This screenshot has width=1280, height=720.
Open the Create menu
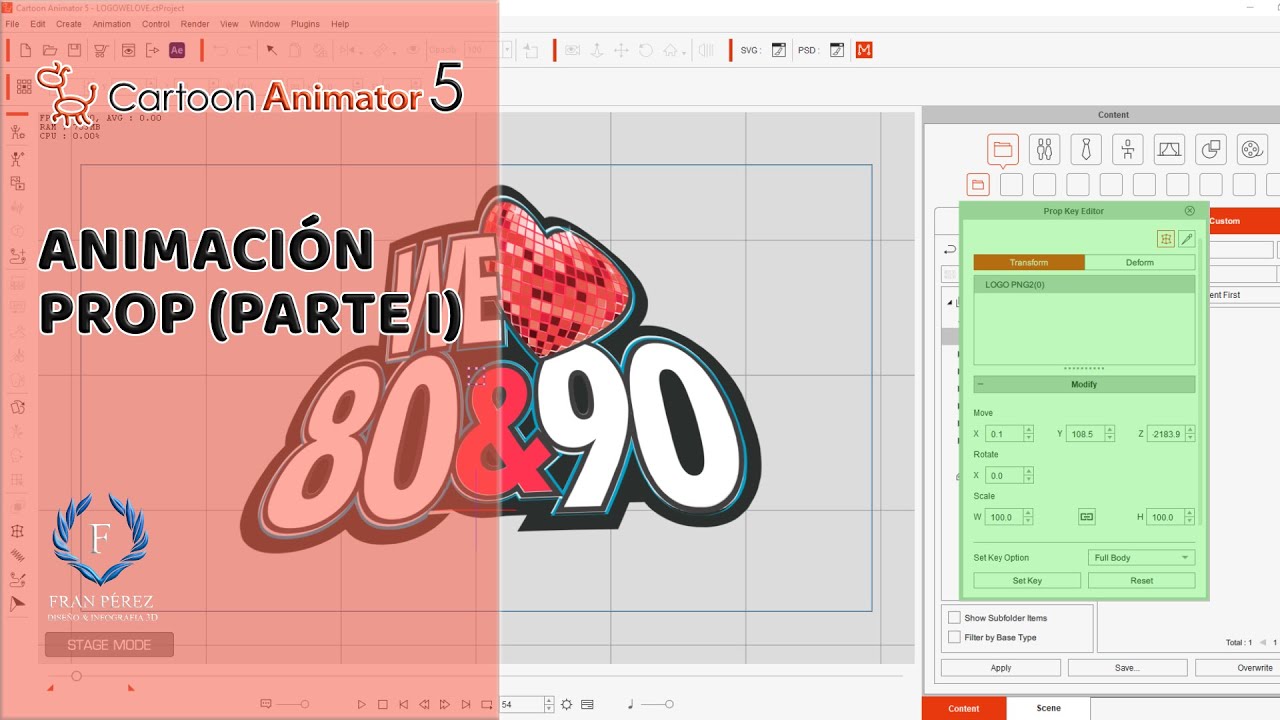tap(69, 24)
